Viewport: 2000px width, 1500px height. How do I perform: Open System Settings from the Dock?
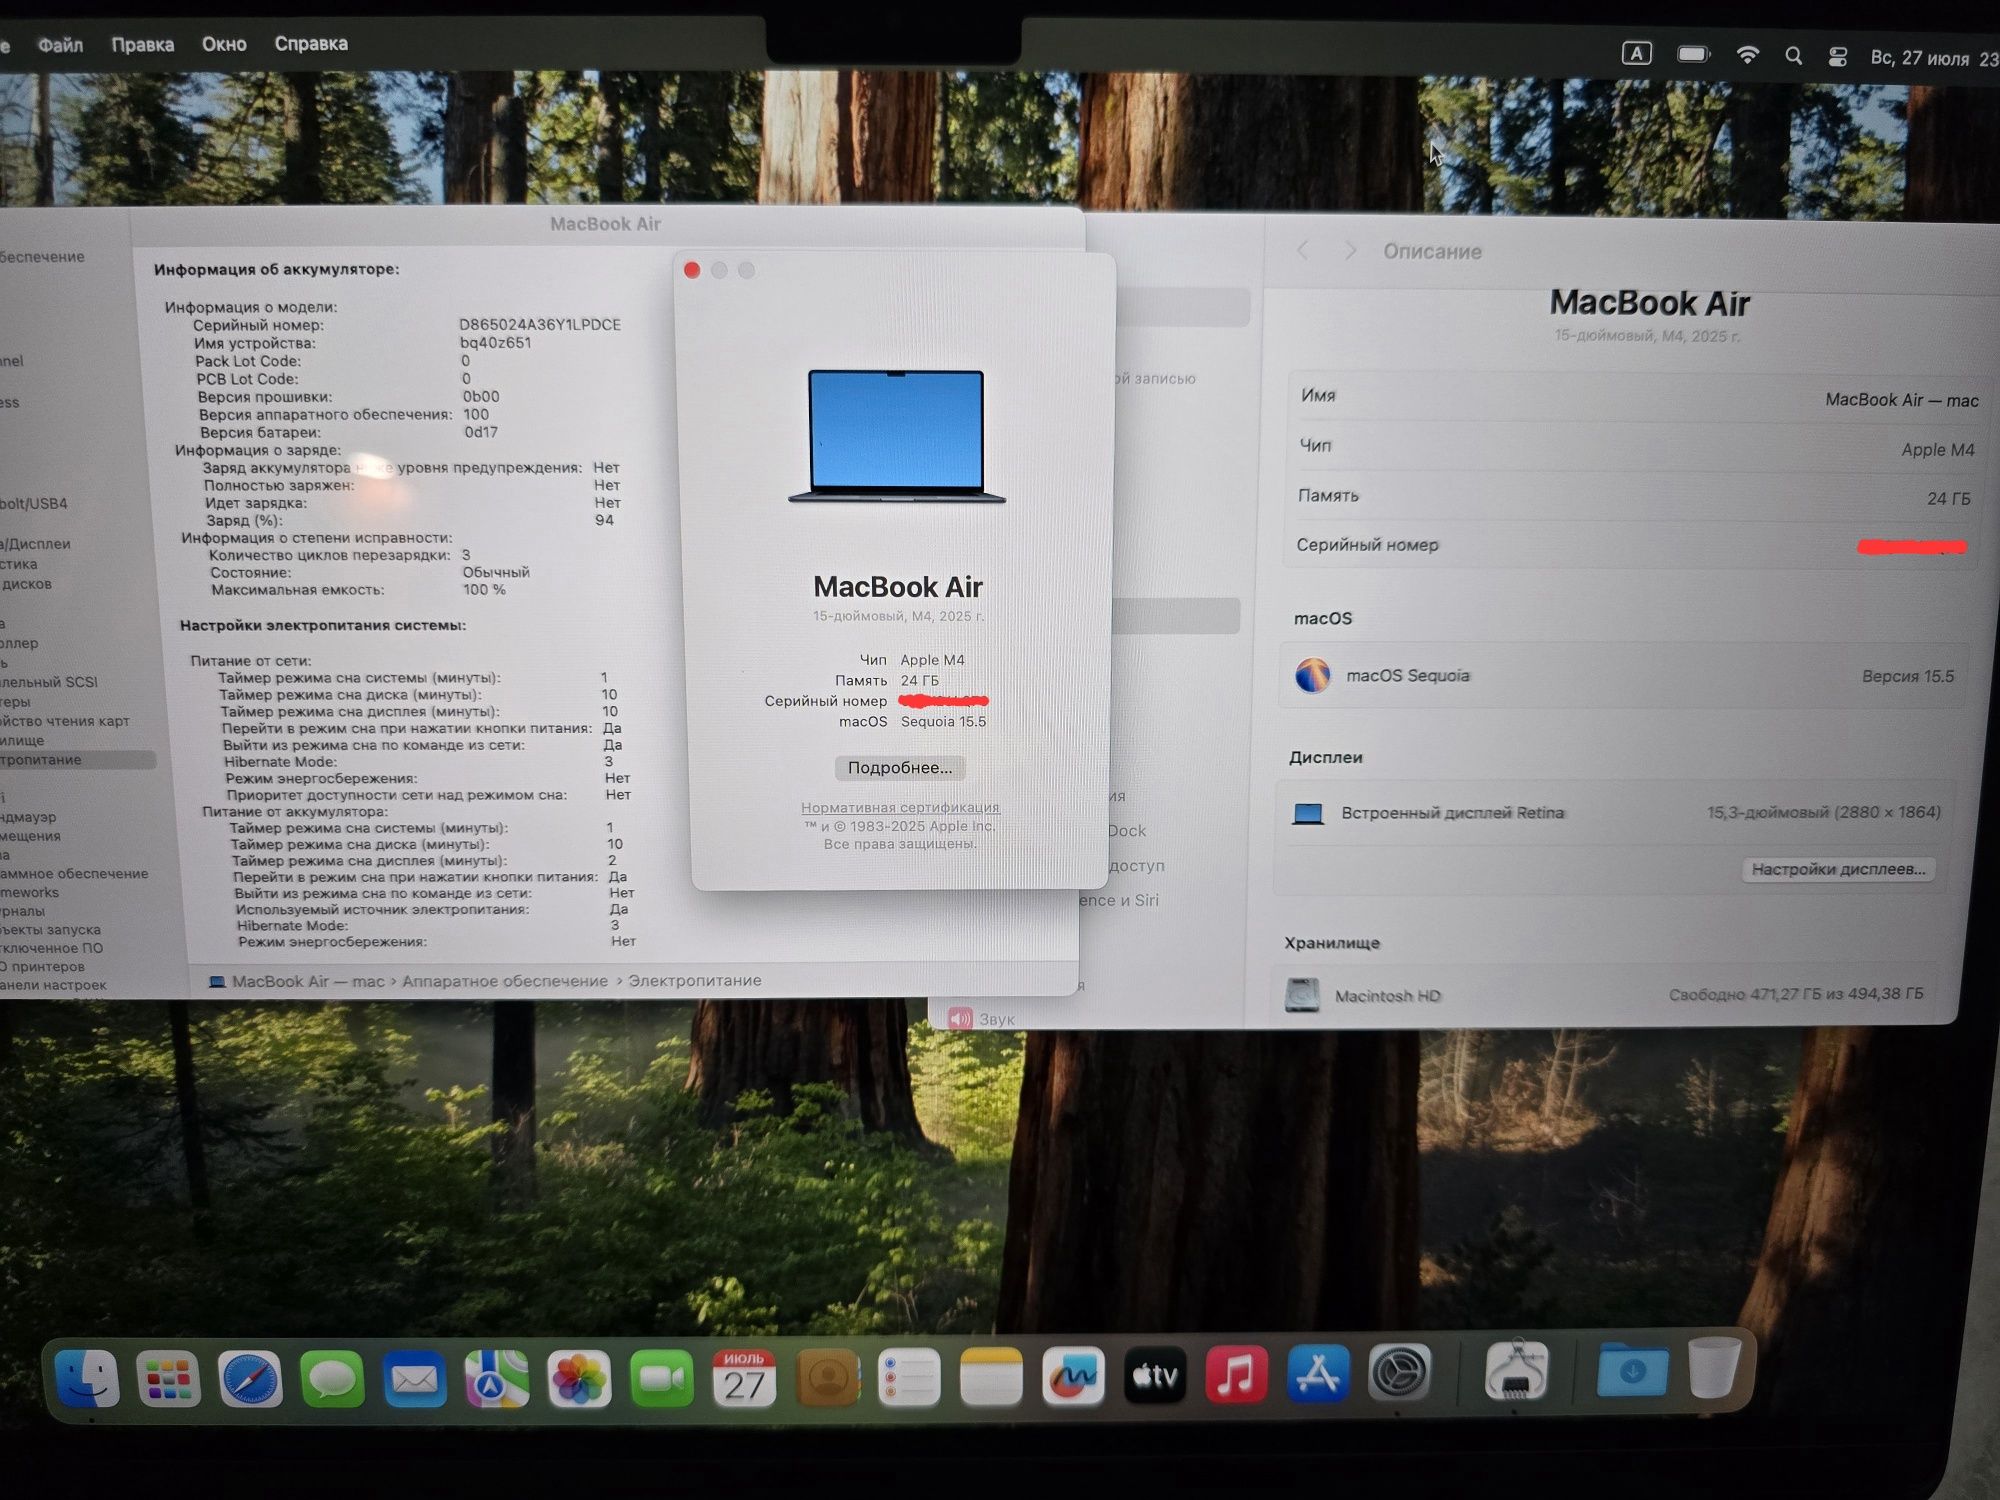click(x=1400, y=1373)
